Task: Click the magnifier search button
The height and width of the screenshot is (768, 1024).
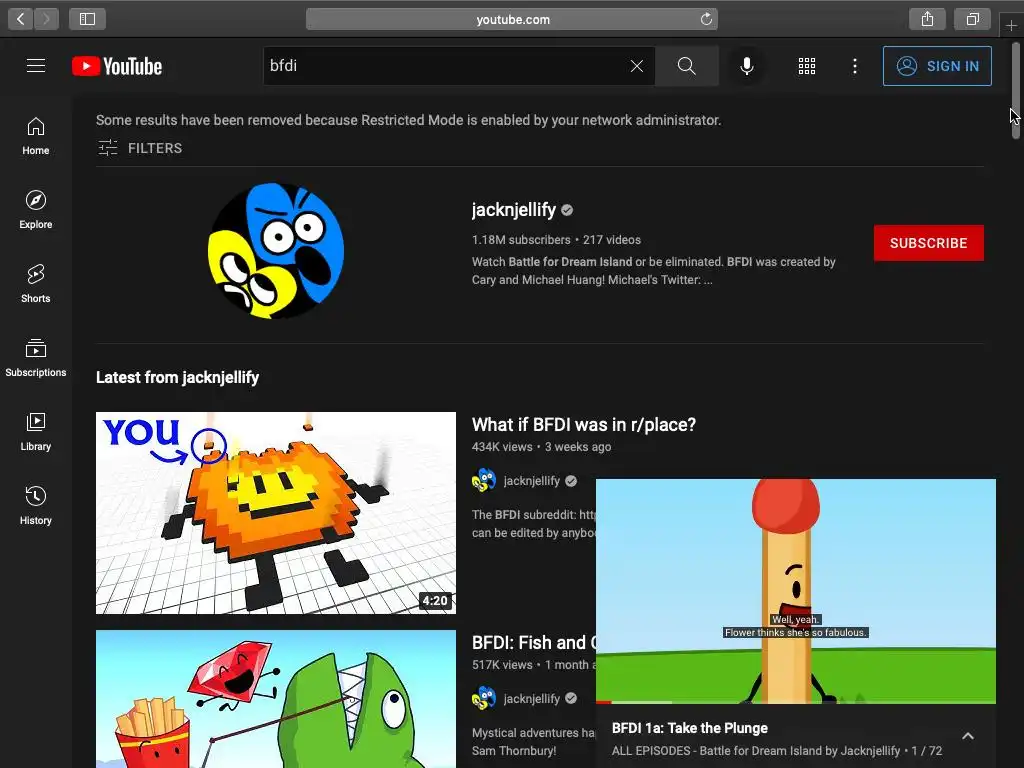Action: point(686,66)
